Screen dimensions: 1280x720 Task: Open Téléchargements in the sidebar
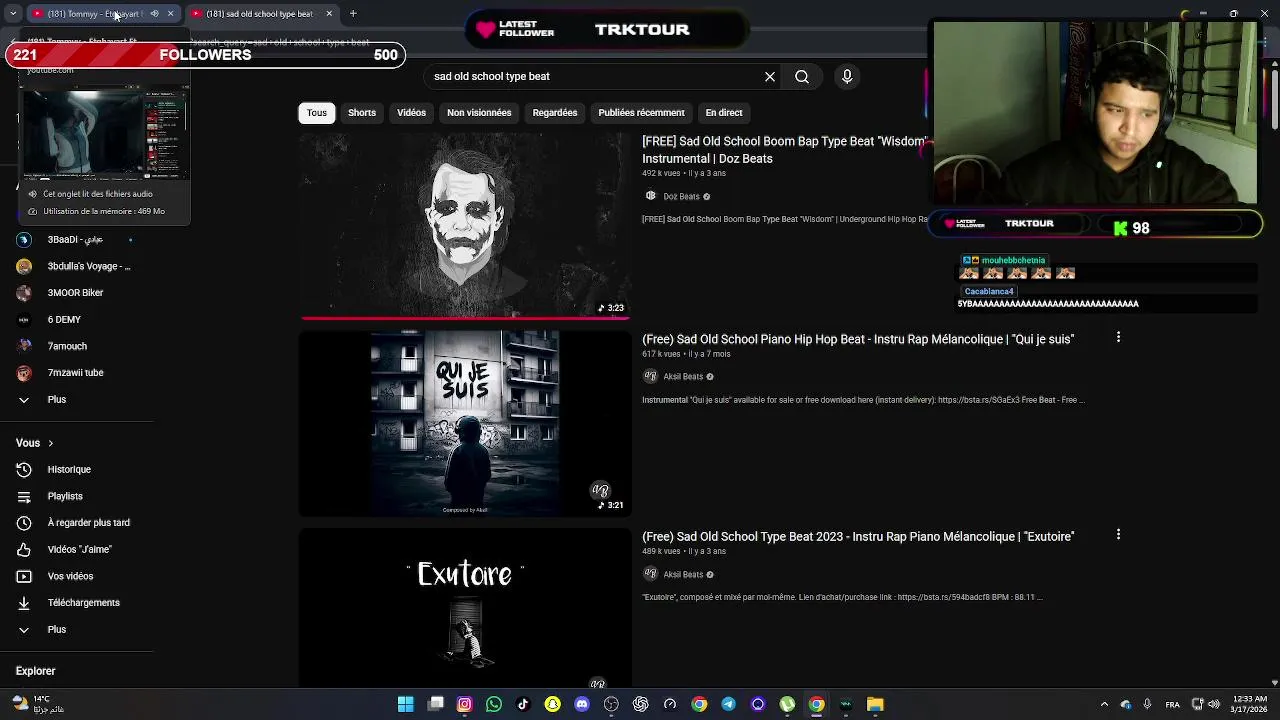point(83,602)
